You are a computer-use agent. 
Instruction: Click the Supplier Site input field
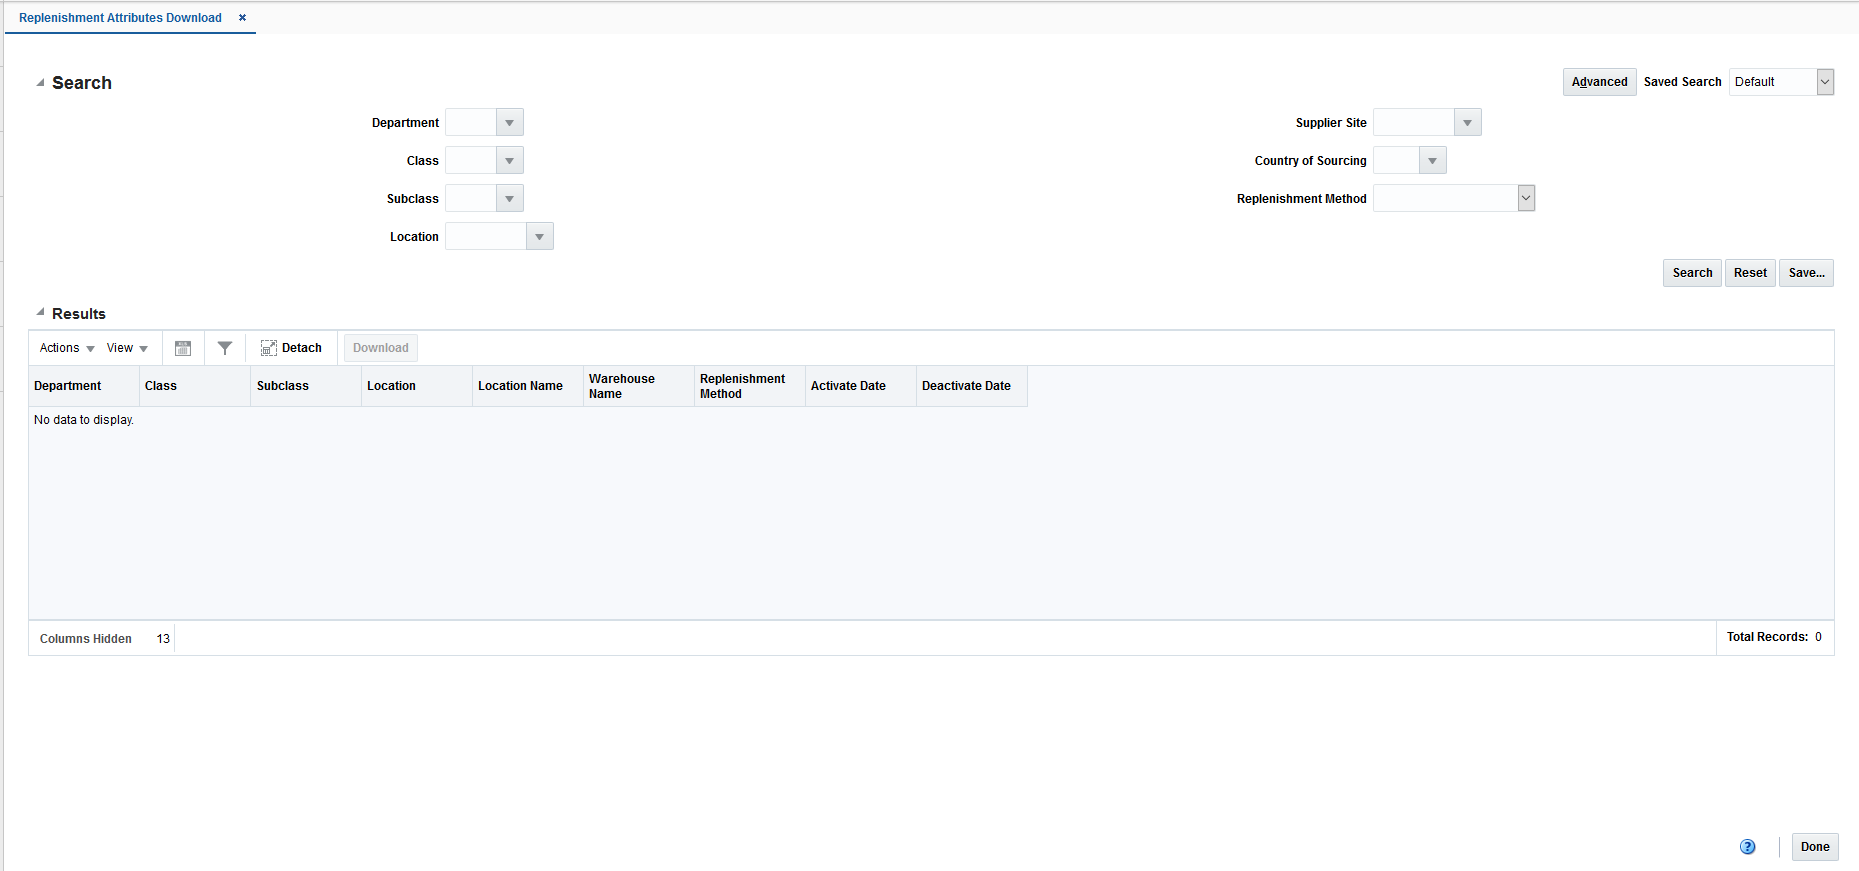click(1414, 123)
